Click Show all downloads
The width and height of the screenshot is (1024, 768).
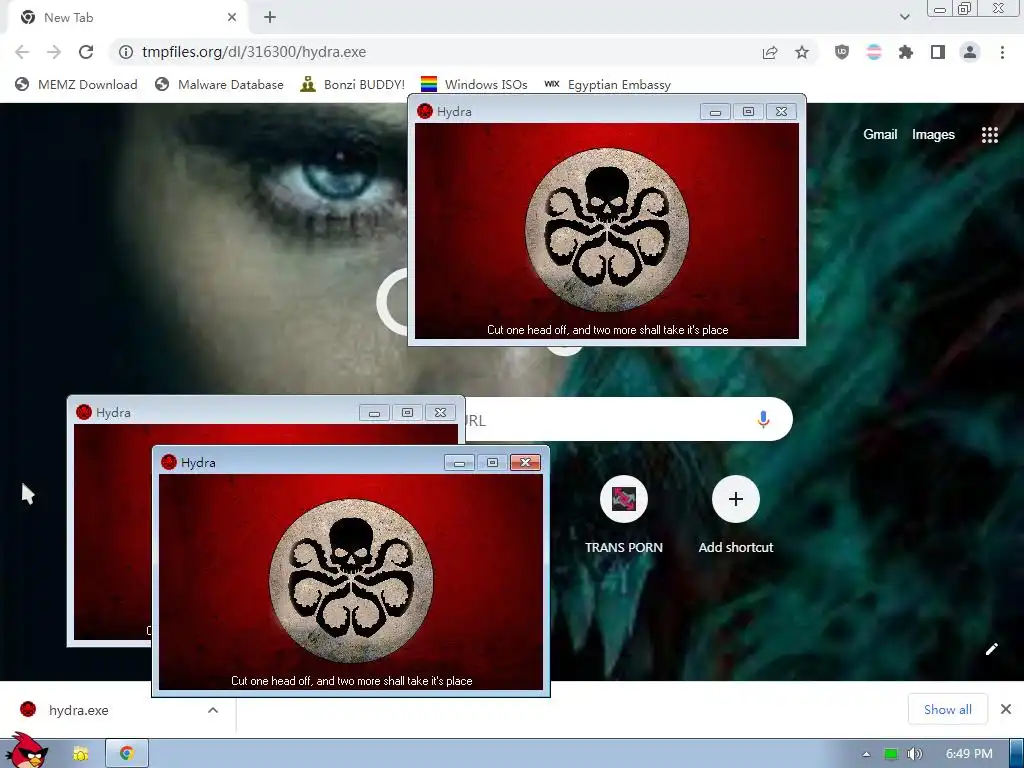948,709
